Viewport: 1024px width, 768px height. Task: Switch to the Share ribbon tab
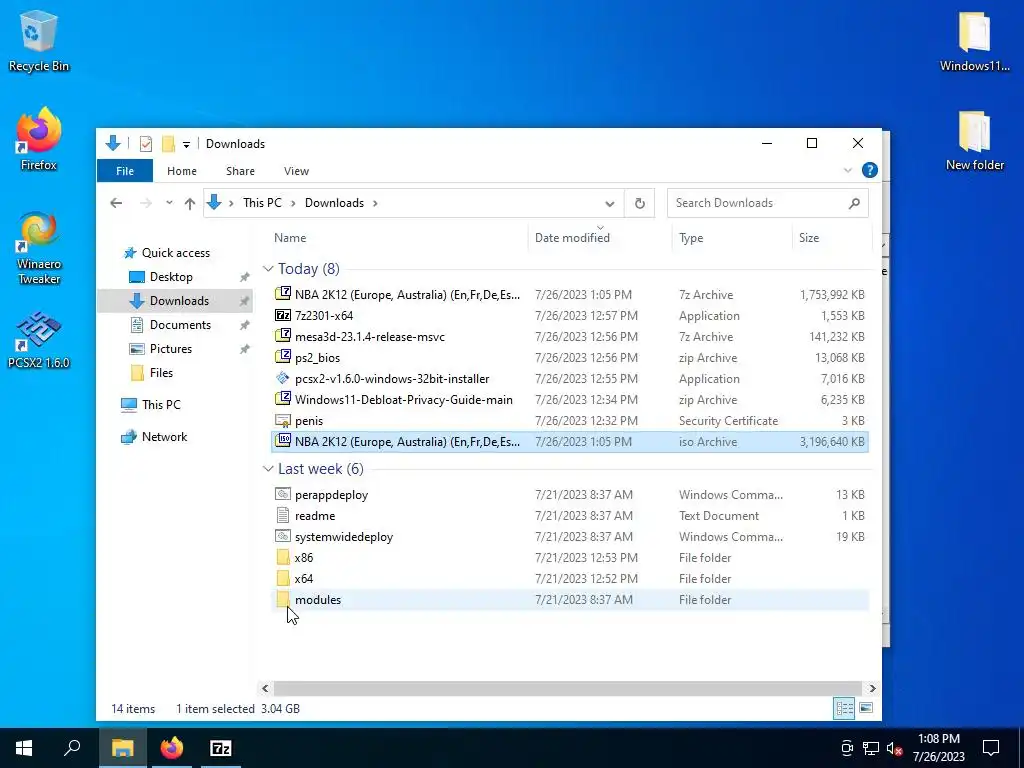point(240,171)
